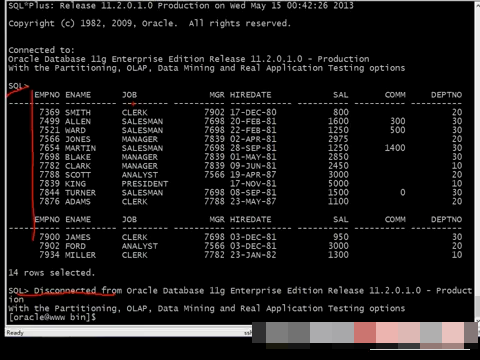
Task: Click the underlined word Disconnected
Action: 65,290
